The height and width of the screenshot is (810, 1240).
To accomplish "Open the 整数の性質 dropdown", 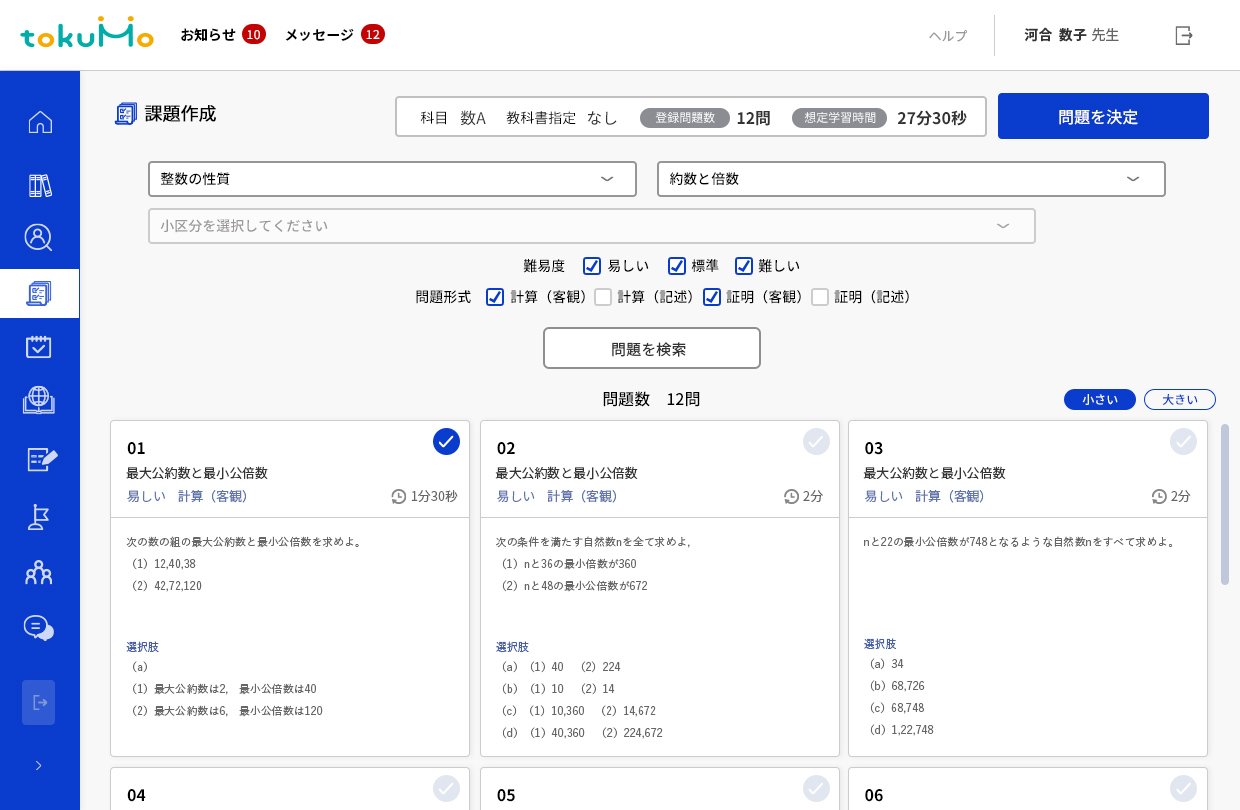I will (x=392, y=178).
